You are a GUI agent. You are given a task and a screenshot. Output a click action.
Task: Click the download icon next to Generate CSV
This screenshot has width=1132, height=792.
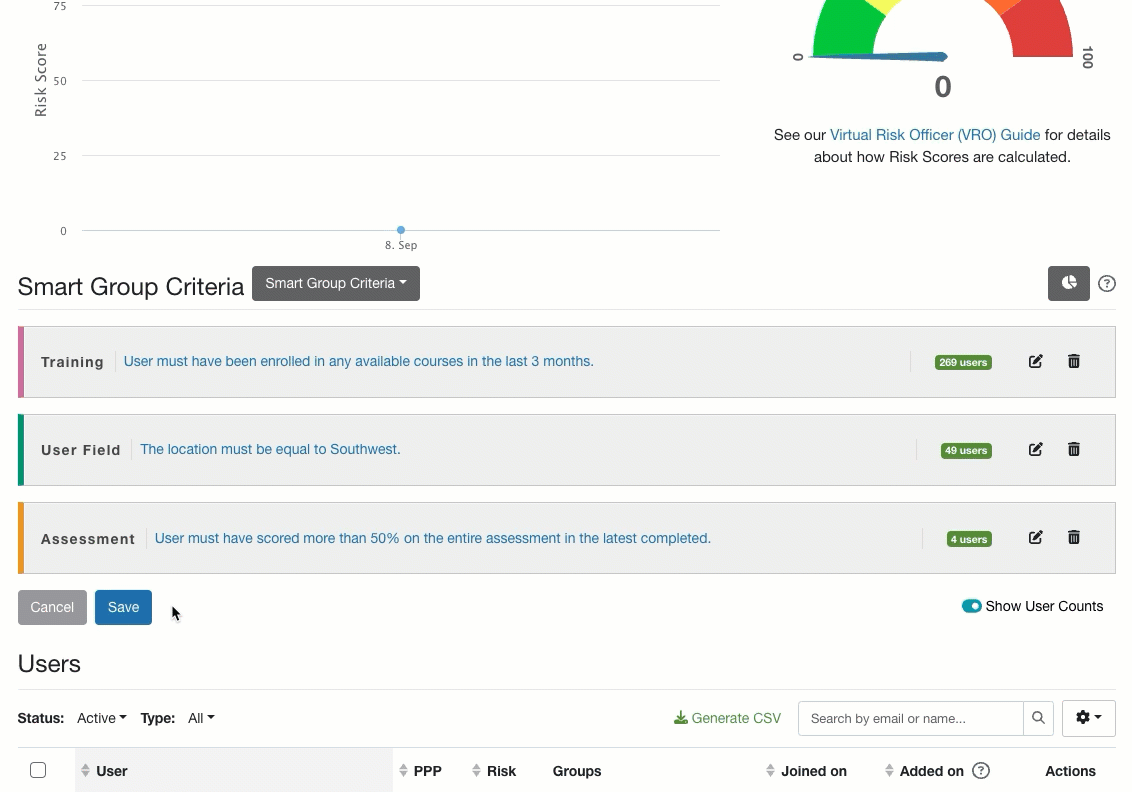tap(681, 717)
